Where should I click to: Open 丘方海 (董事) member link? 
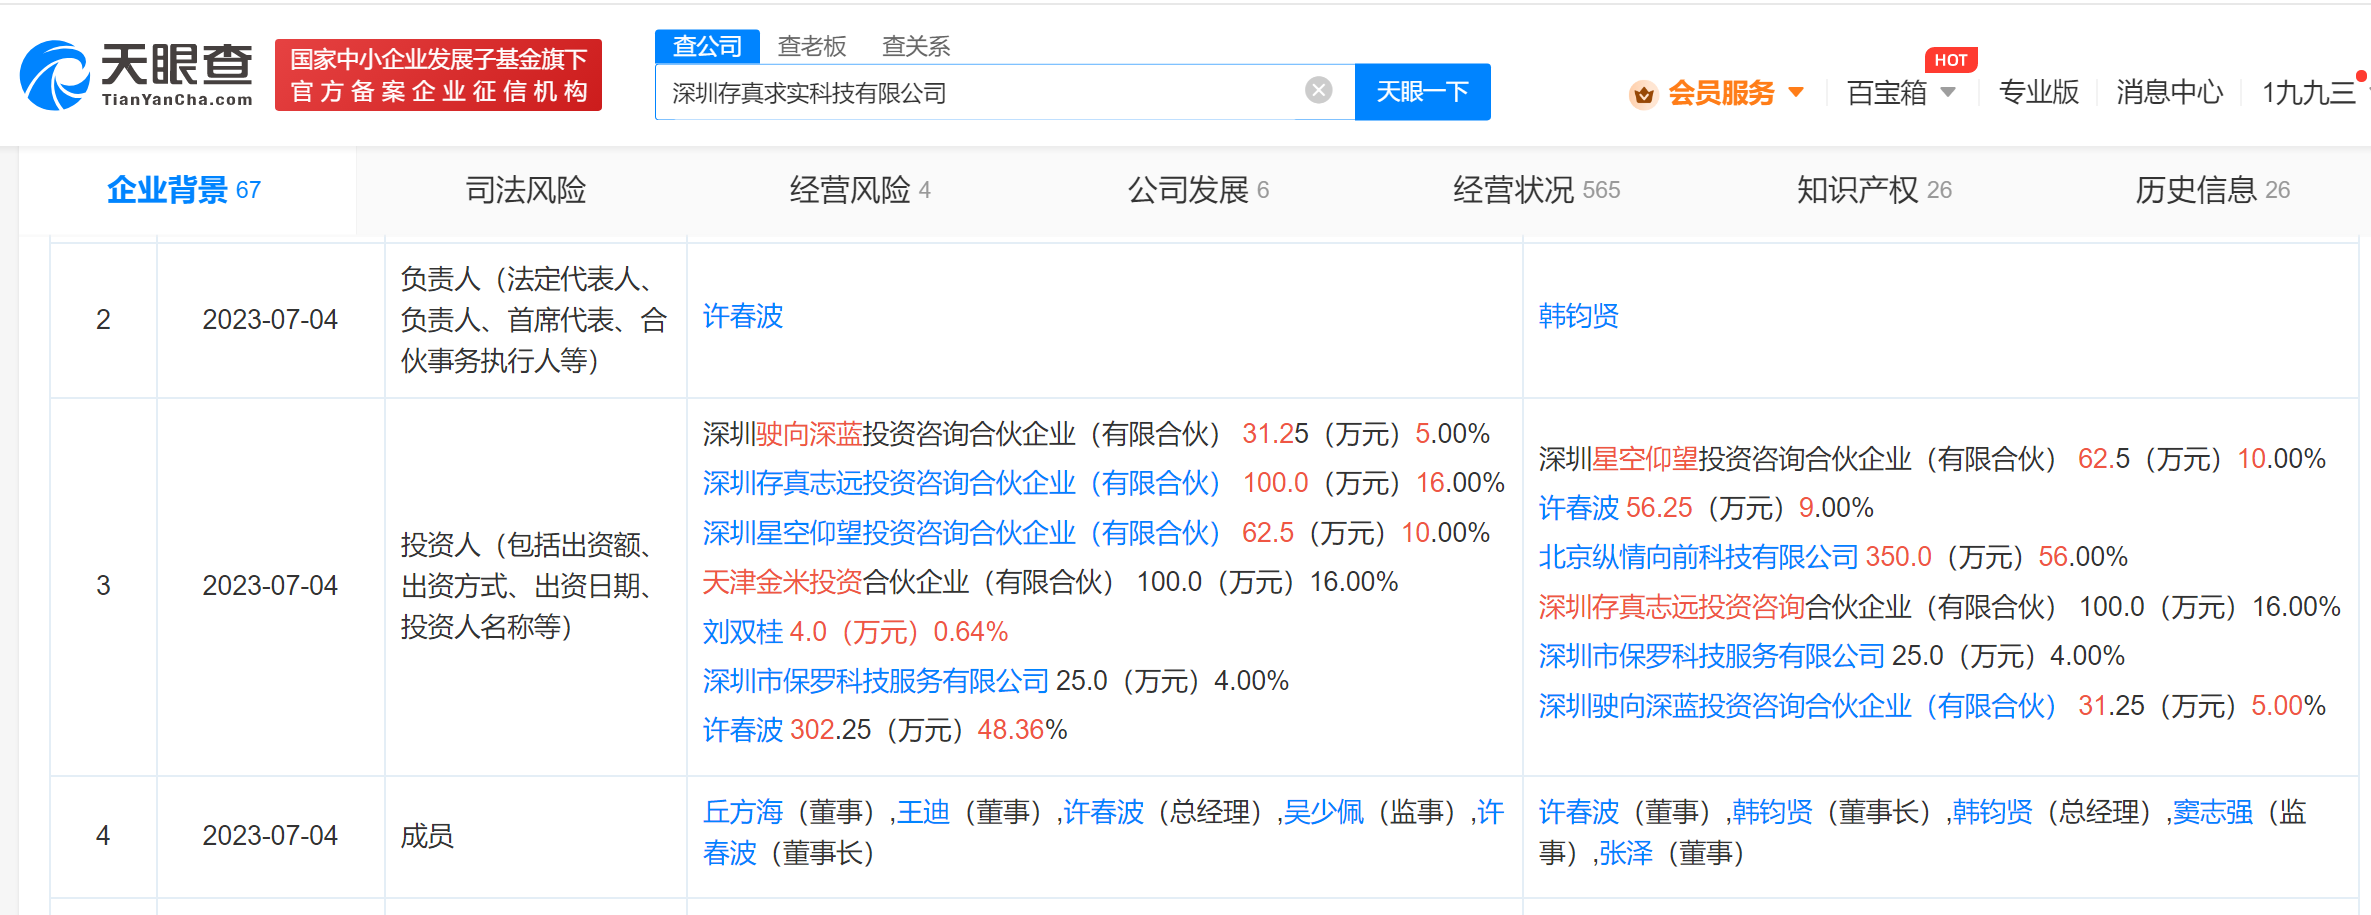point(742,812)
